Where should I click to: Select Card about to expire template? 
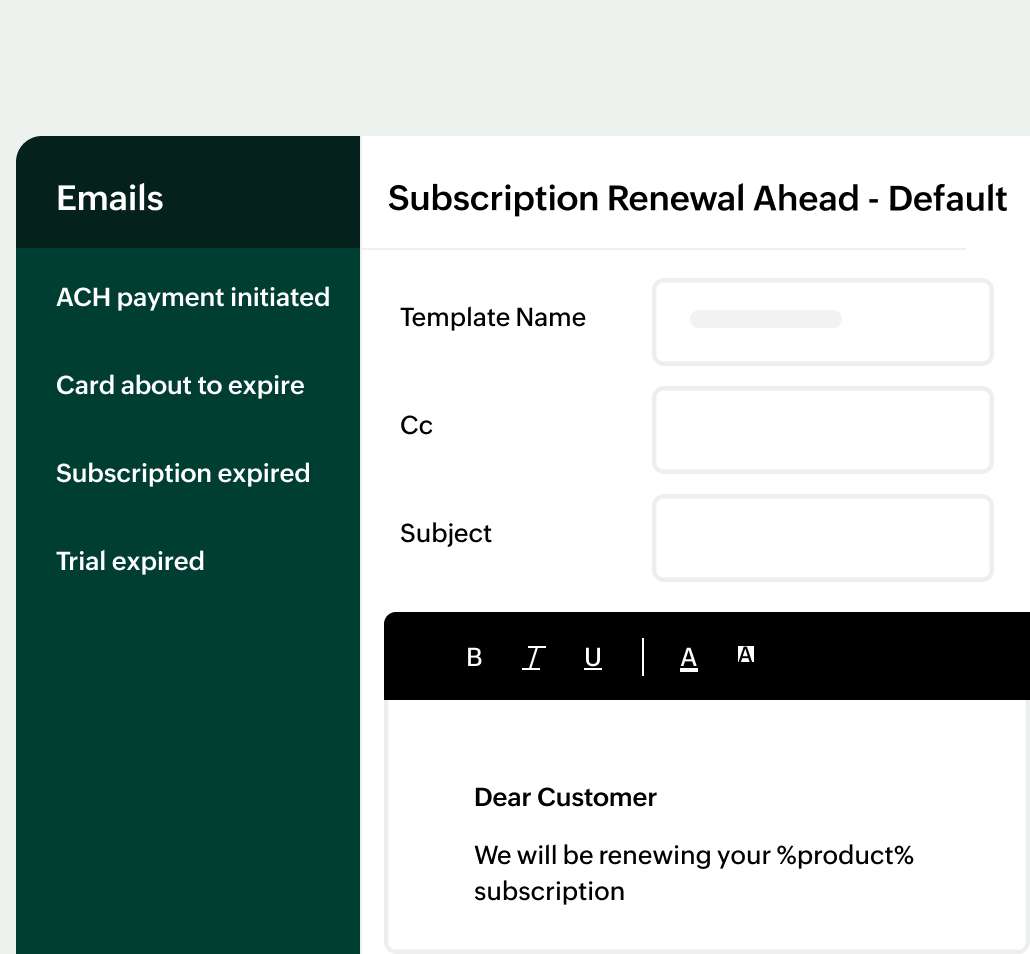tap(180, 385)
